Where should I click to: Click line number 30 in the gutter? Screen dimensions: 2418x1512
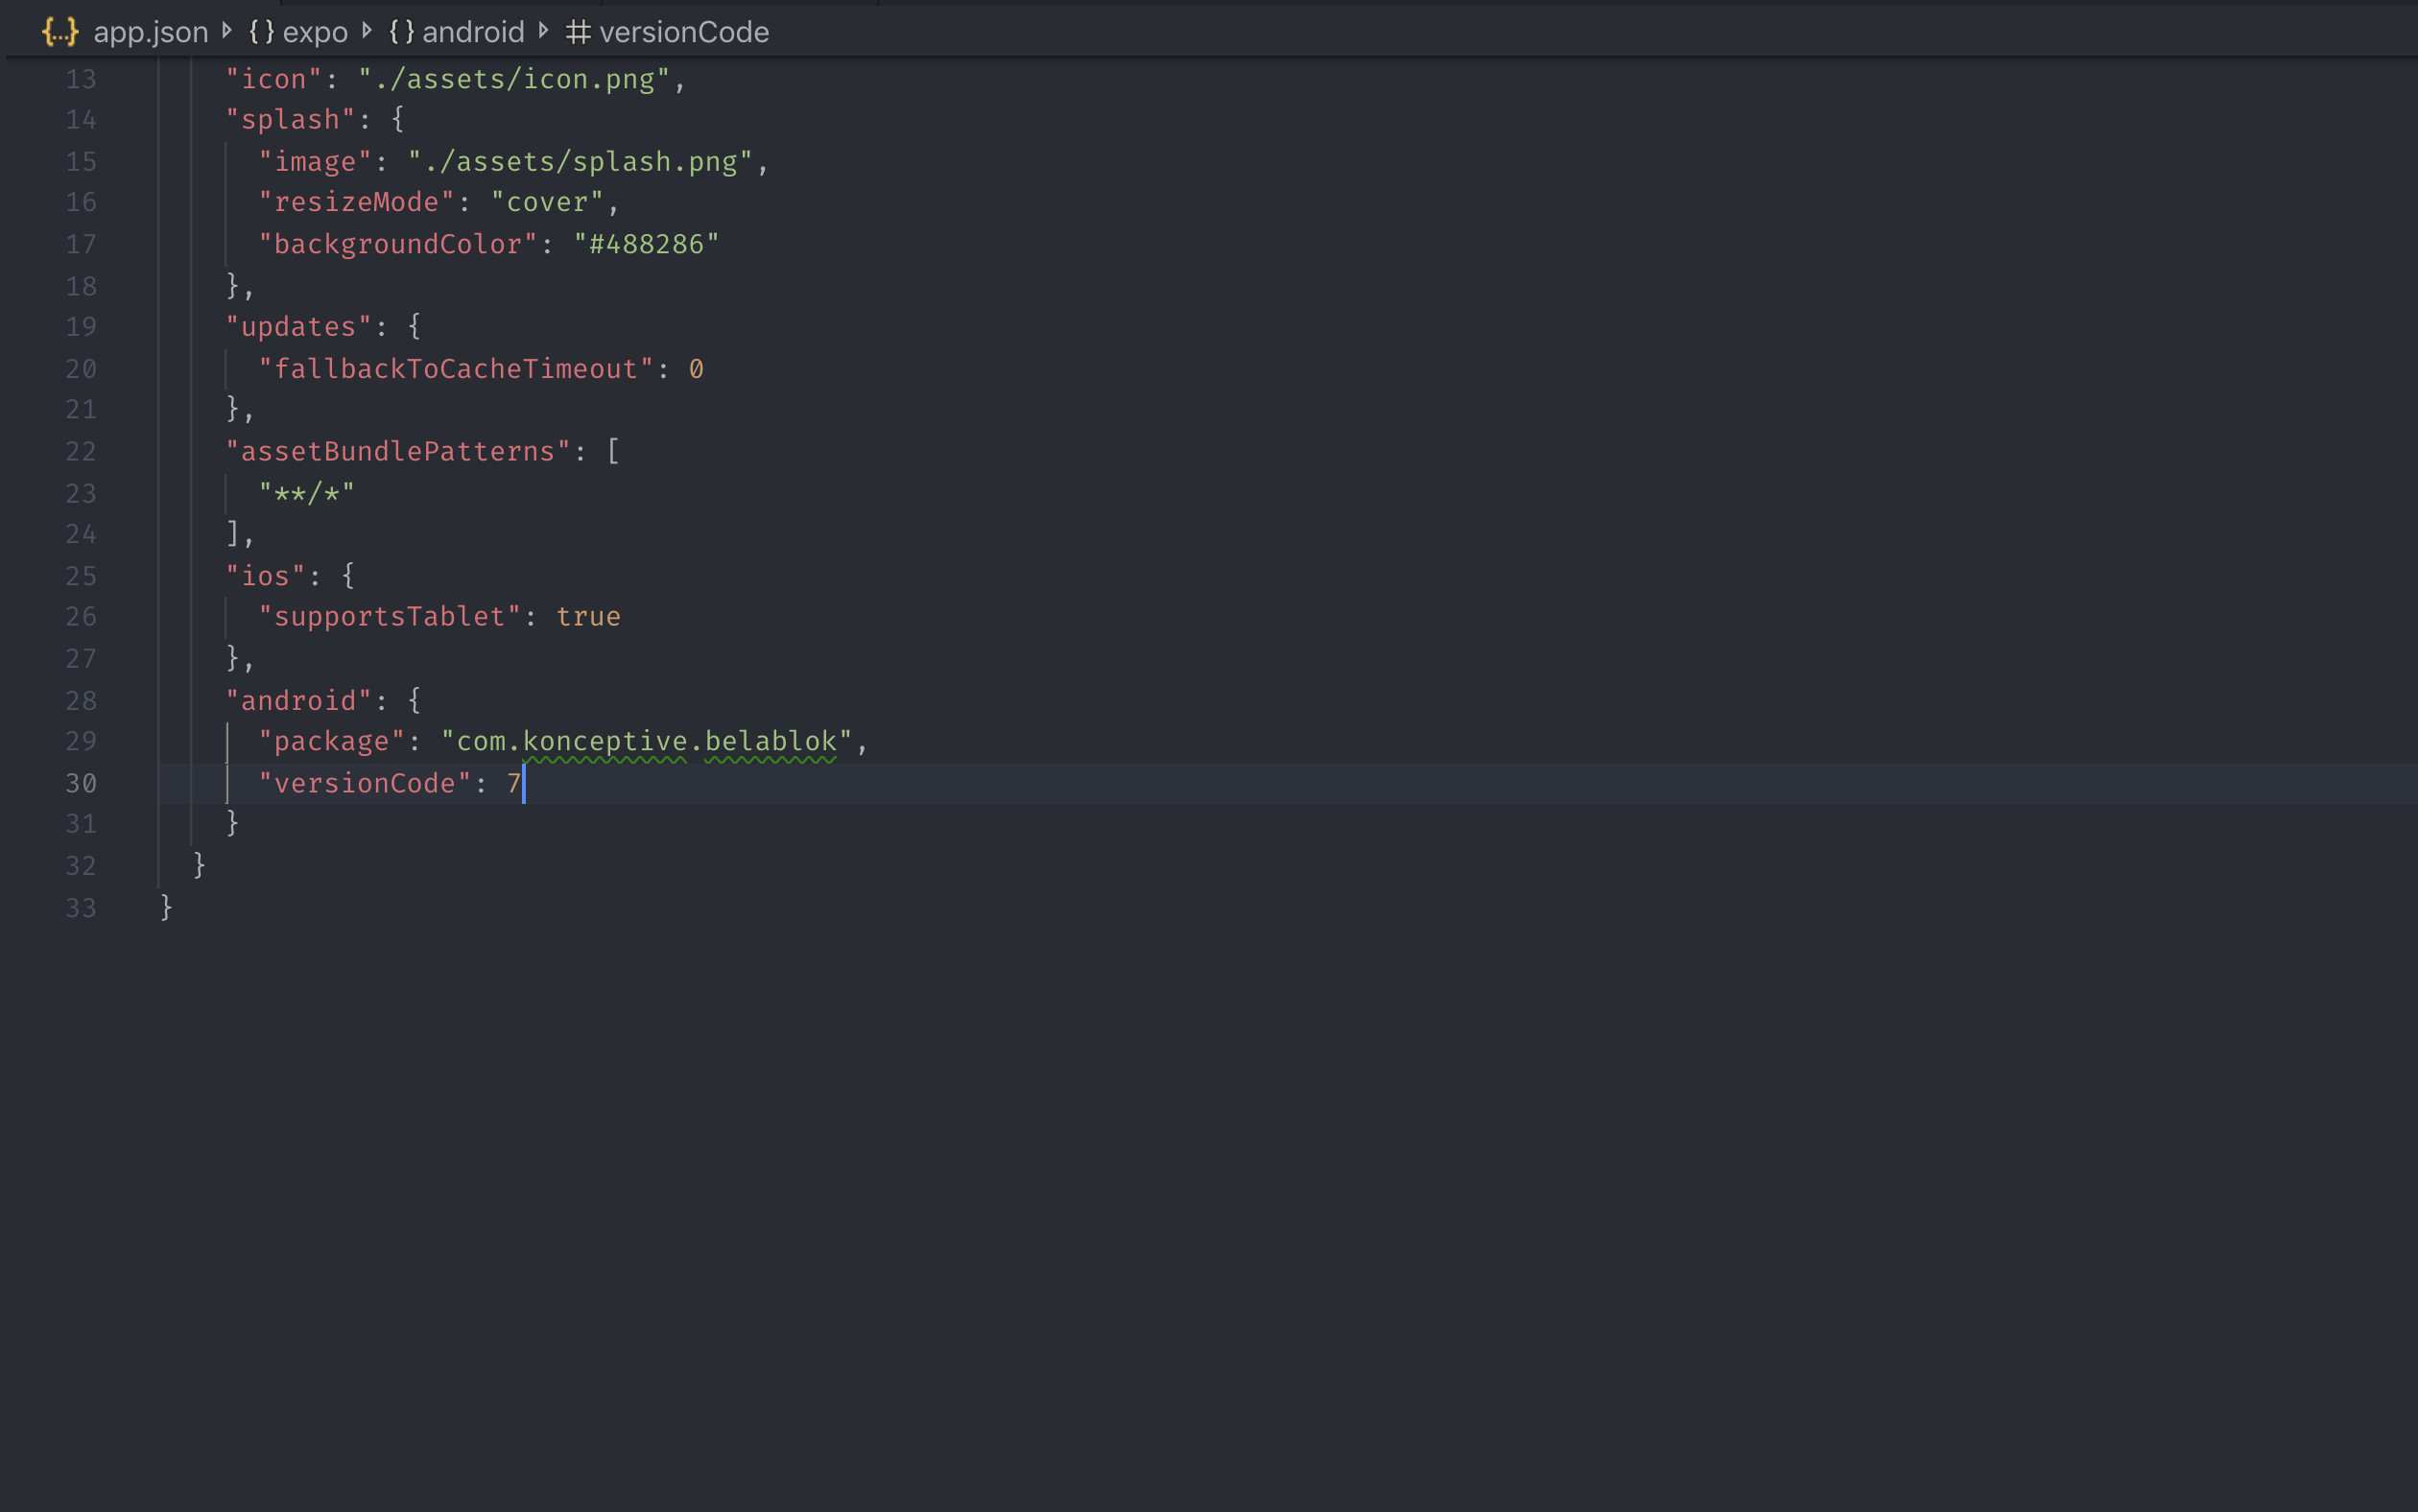point(82,783)
